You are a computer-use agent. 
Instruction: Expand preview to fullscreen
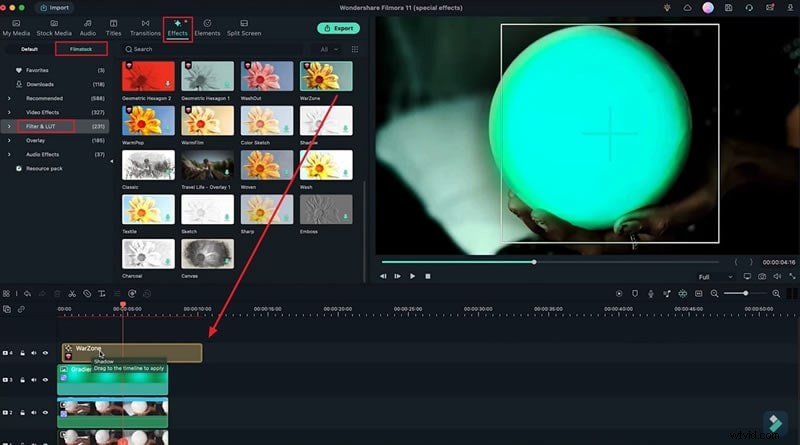point(792,276)
